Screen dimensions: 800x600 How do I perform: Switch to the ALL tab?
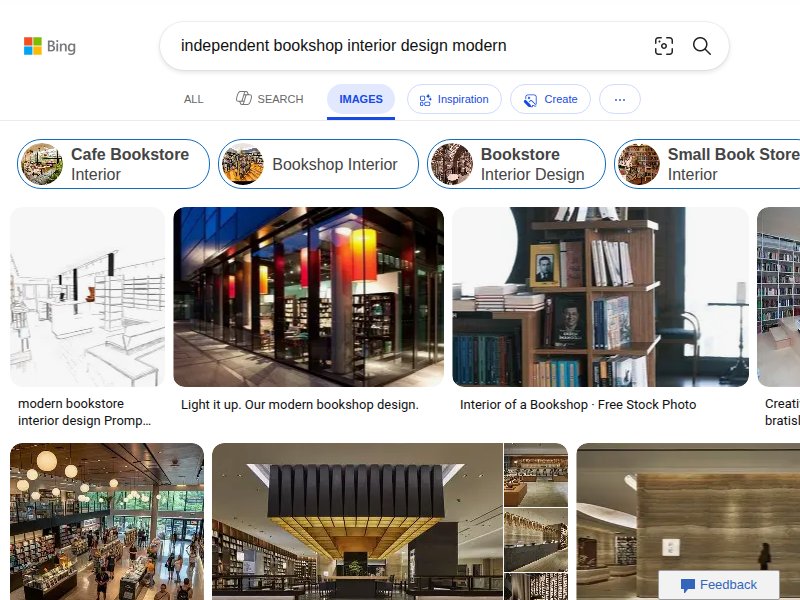click(x=193, y=99)
